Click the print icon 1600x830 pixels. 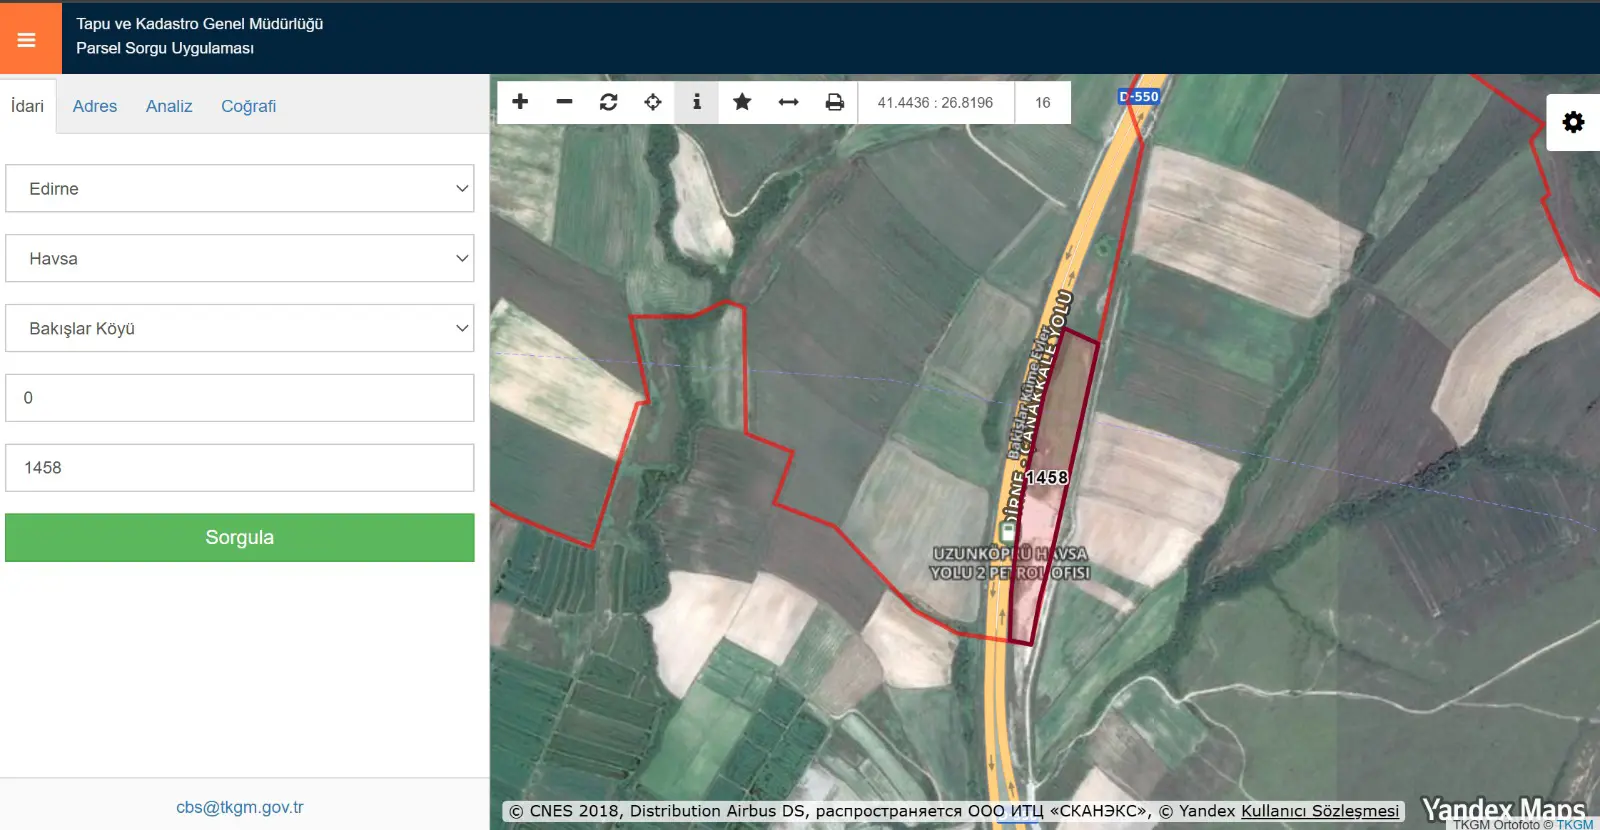point(834,102)
